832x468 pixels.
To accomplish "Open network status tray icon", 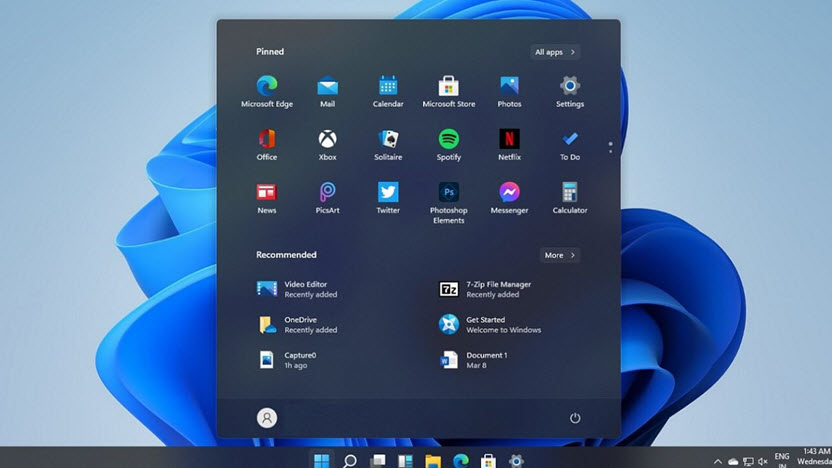I will (748, 462).
